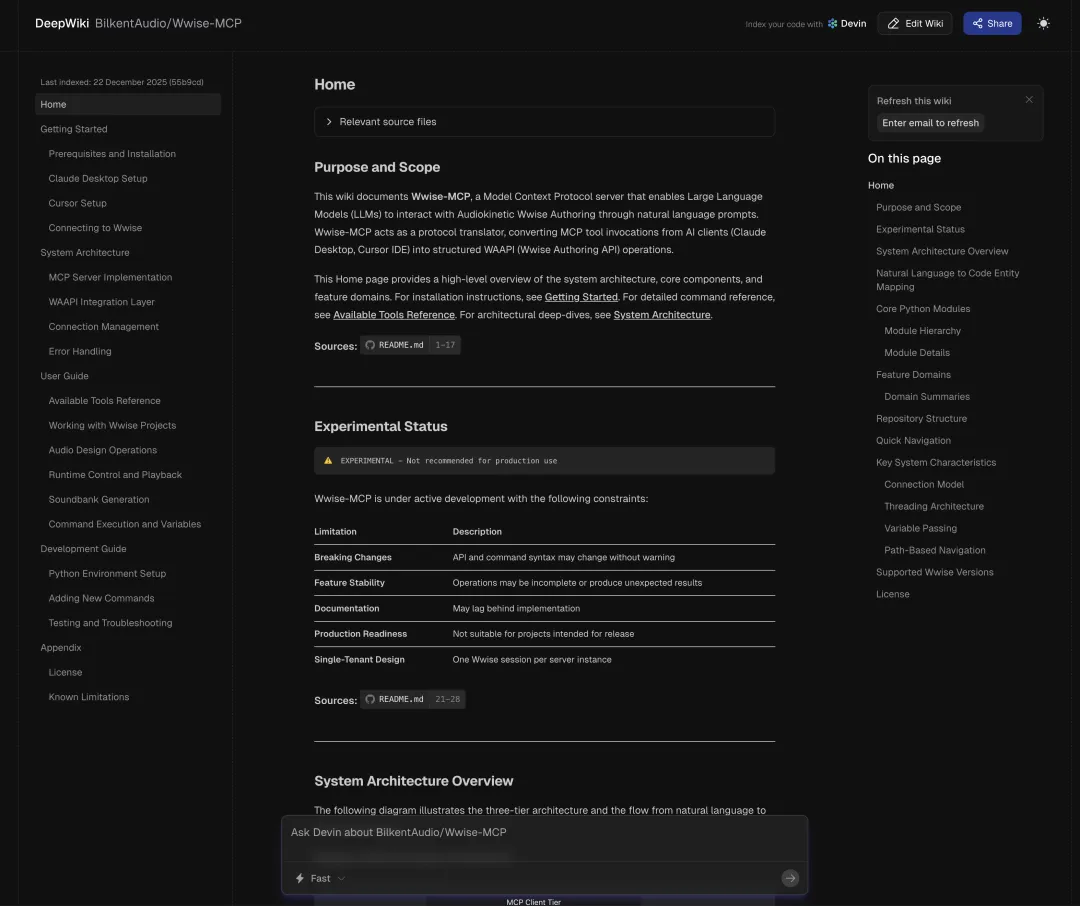The width and height of the screenshot is (1080, 906).
Task: Jump to Module Details in outline
Action: pos(917,353)
